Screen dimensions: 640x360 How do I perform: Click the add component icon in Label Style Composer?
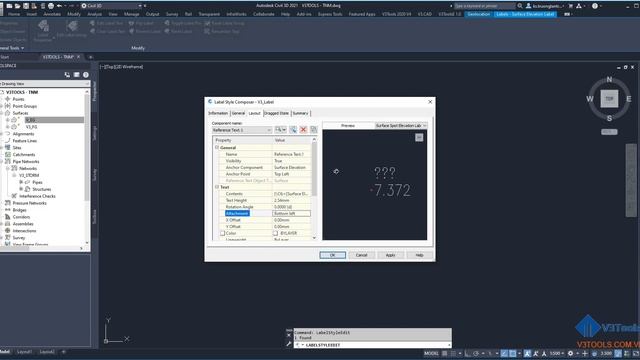280,130
